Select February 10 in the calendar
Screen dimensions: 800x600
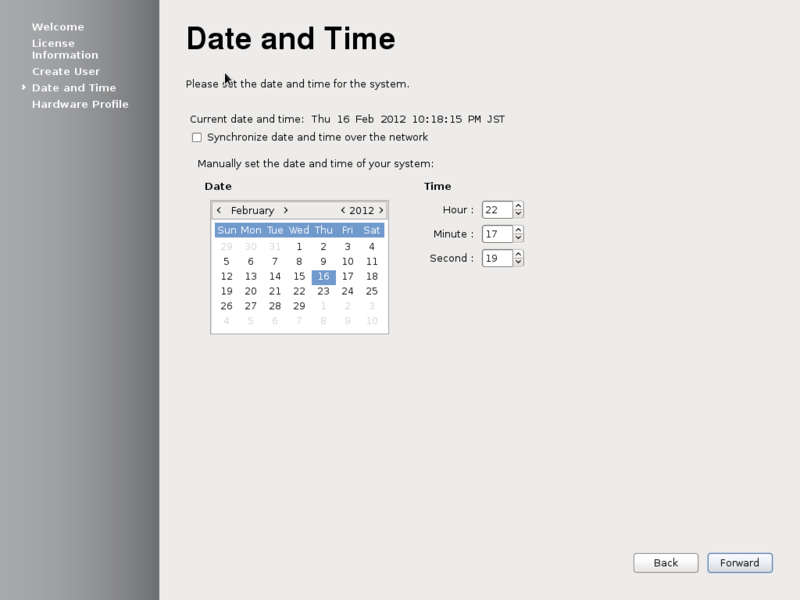(347, 262)
